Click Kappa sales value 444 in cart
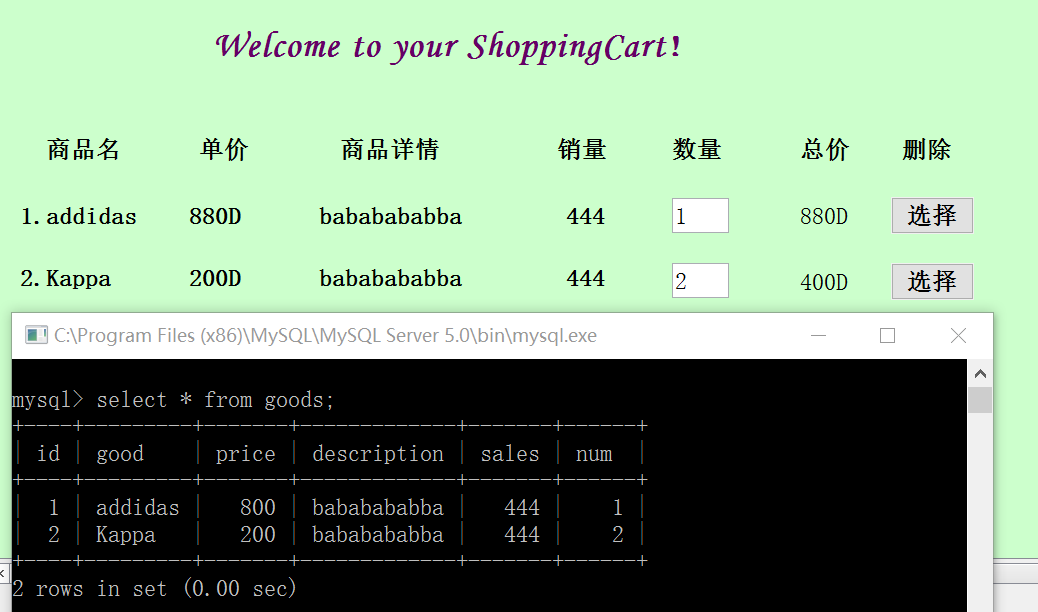 (x=586, y=278)
